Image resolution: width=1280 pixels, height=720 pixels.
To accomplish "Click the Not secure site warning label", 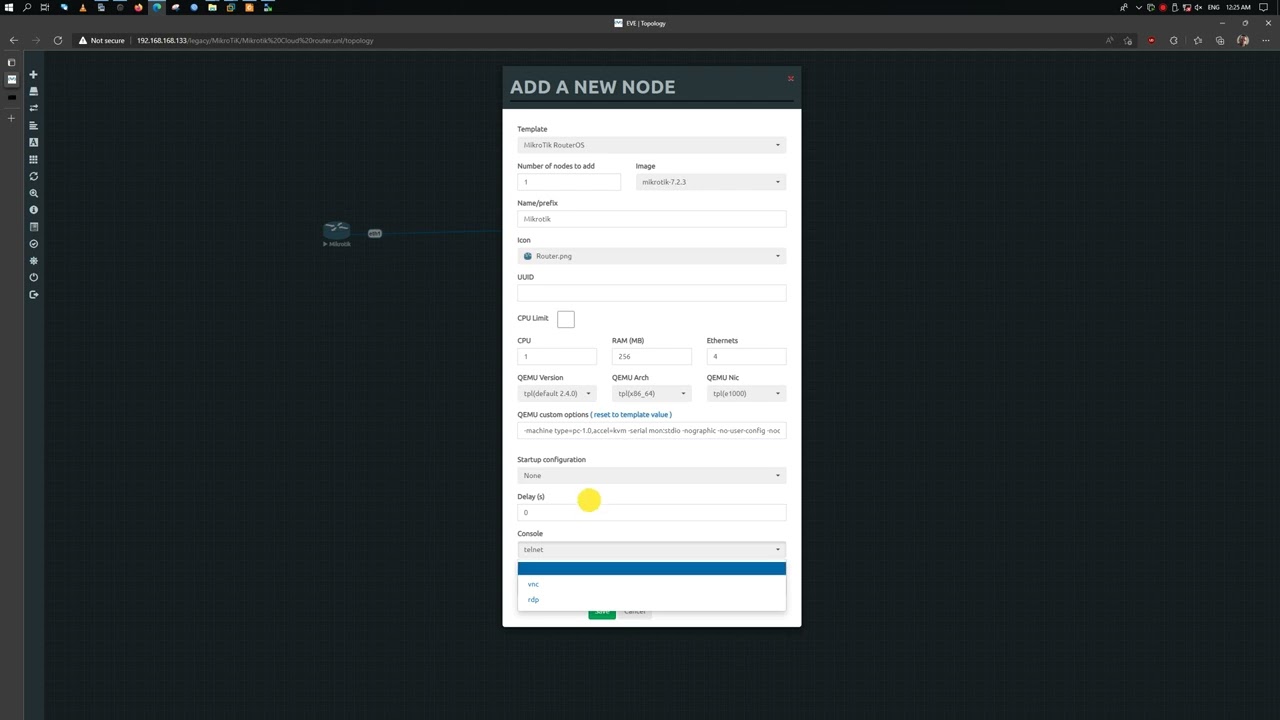I will pos(101,40).
